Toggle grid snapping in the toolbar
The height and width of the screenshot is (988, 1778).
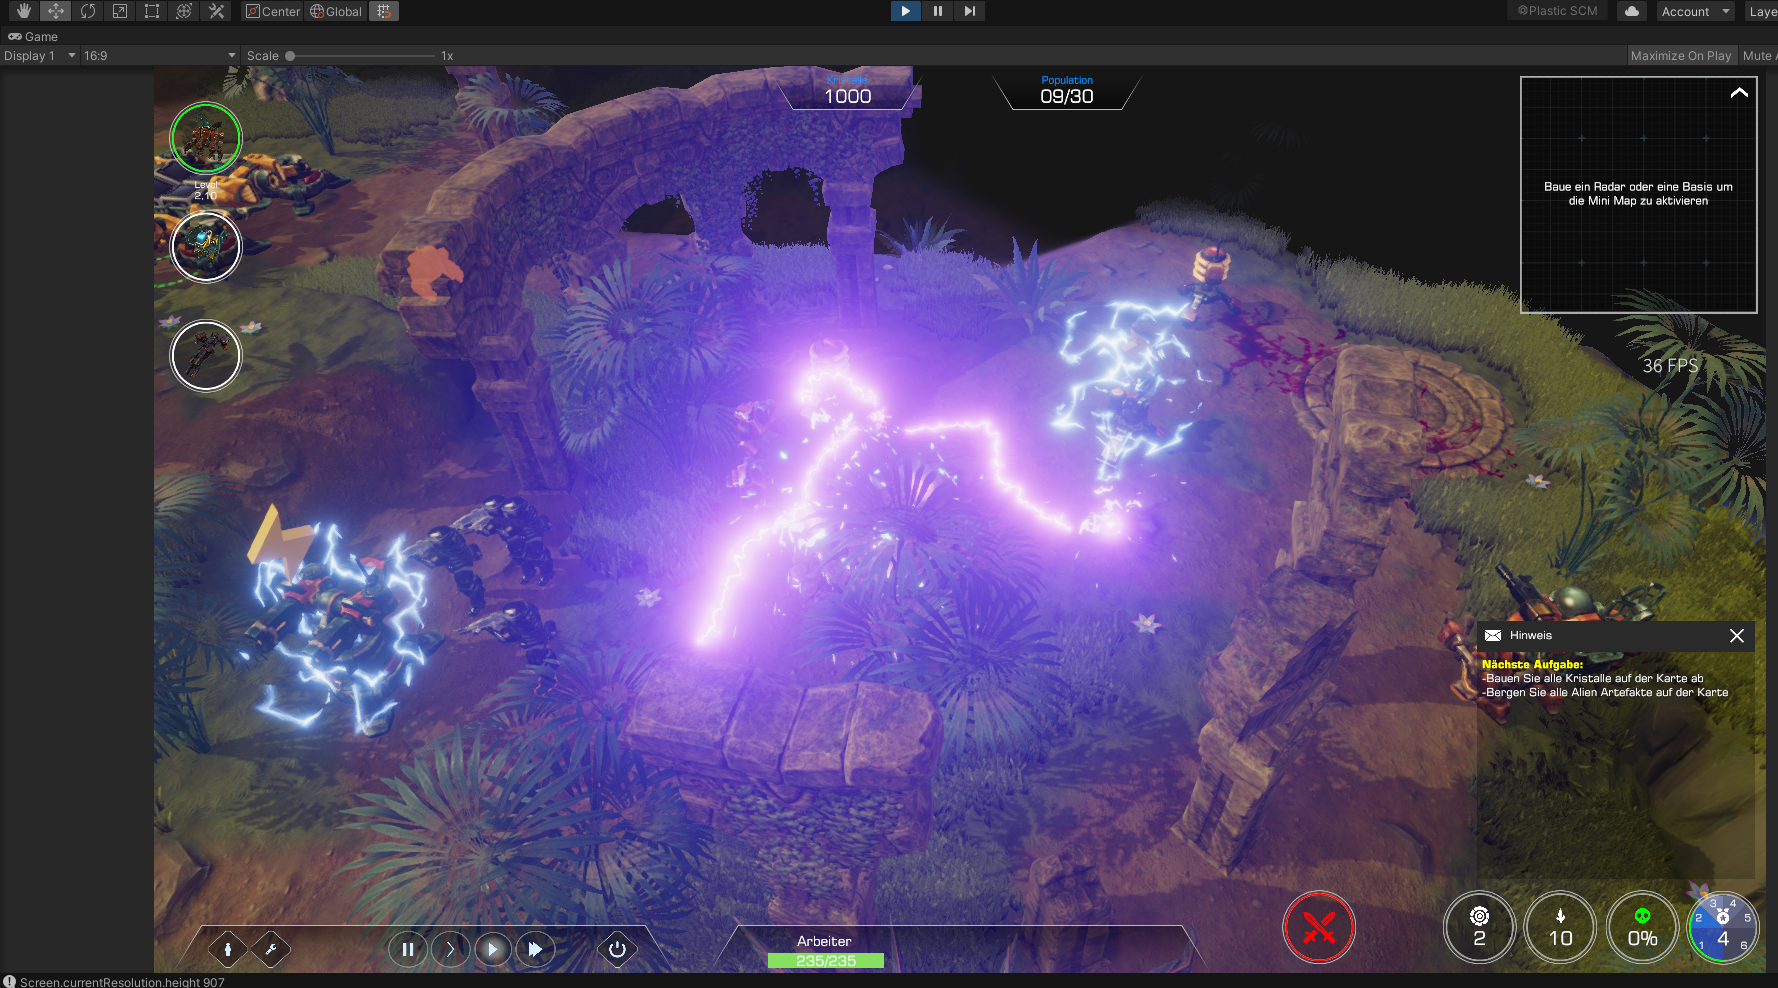383,11
